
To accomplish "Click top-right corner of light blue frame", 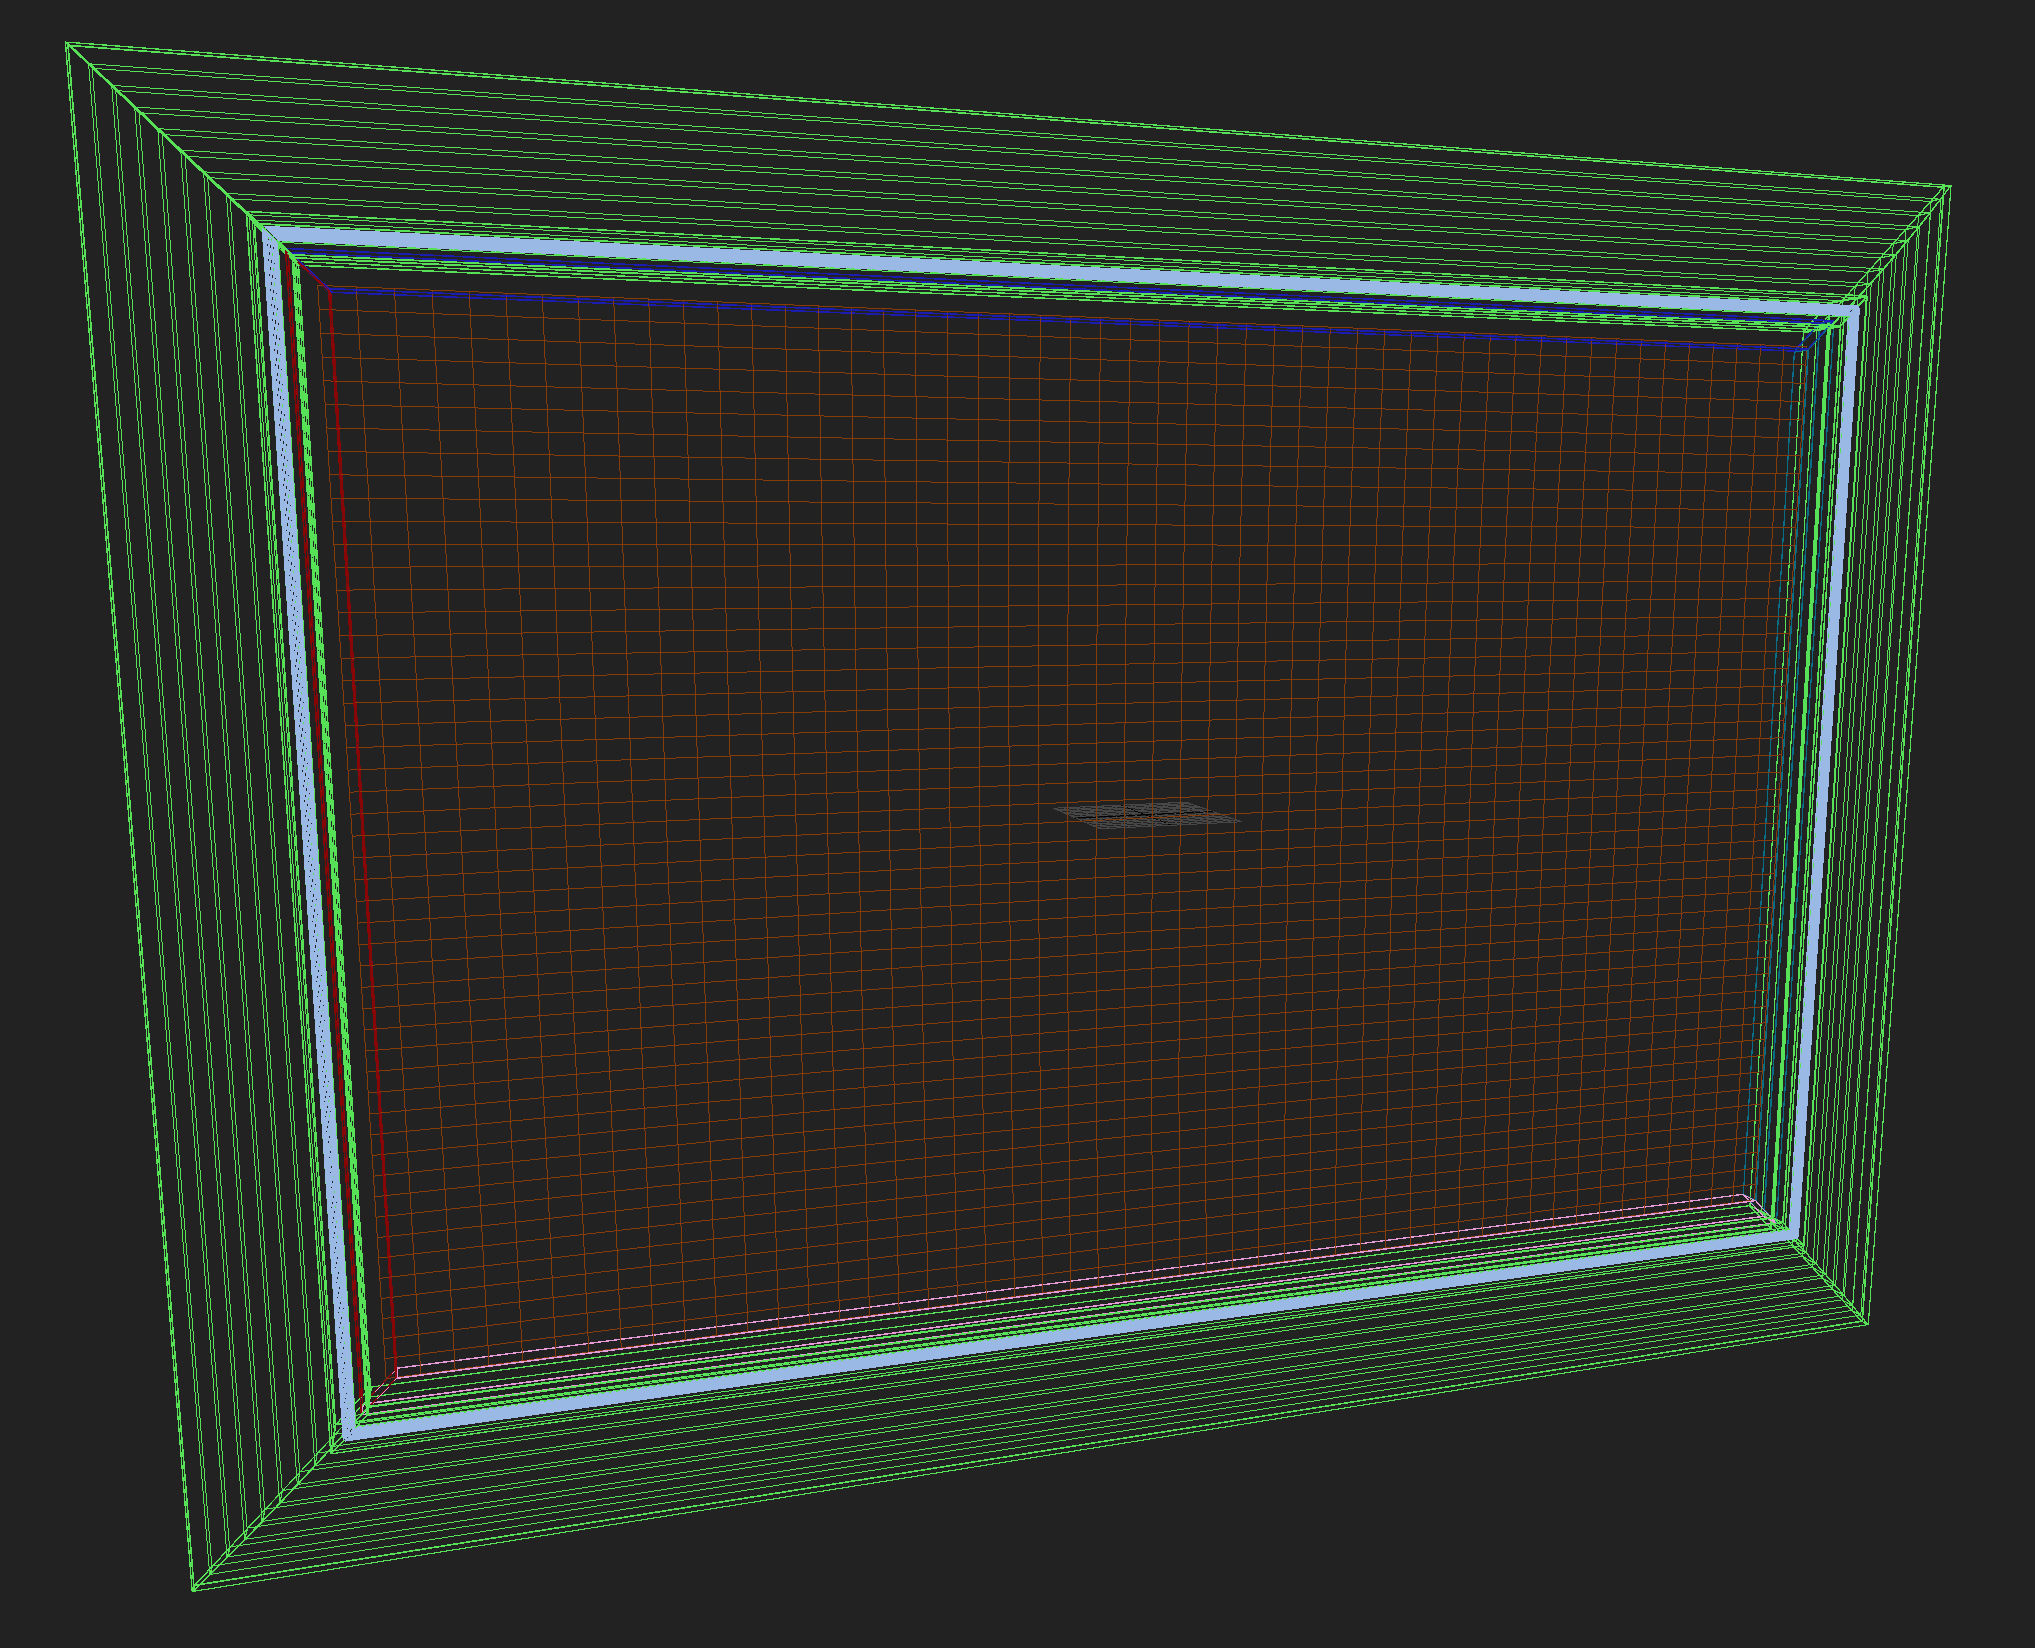I will click(1852, 313).
